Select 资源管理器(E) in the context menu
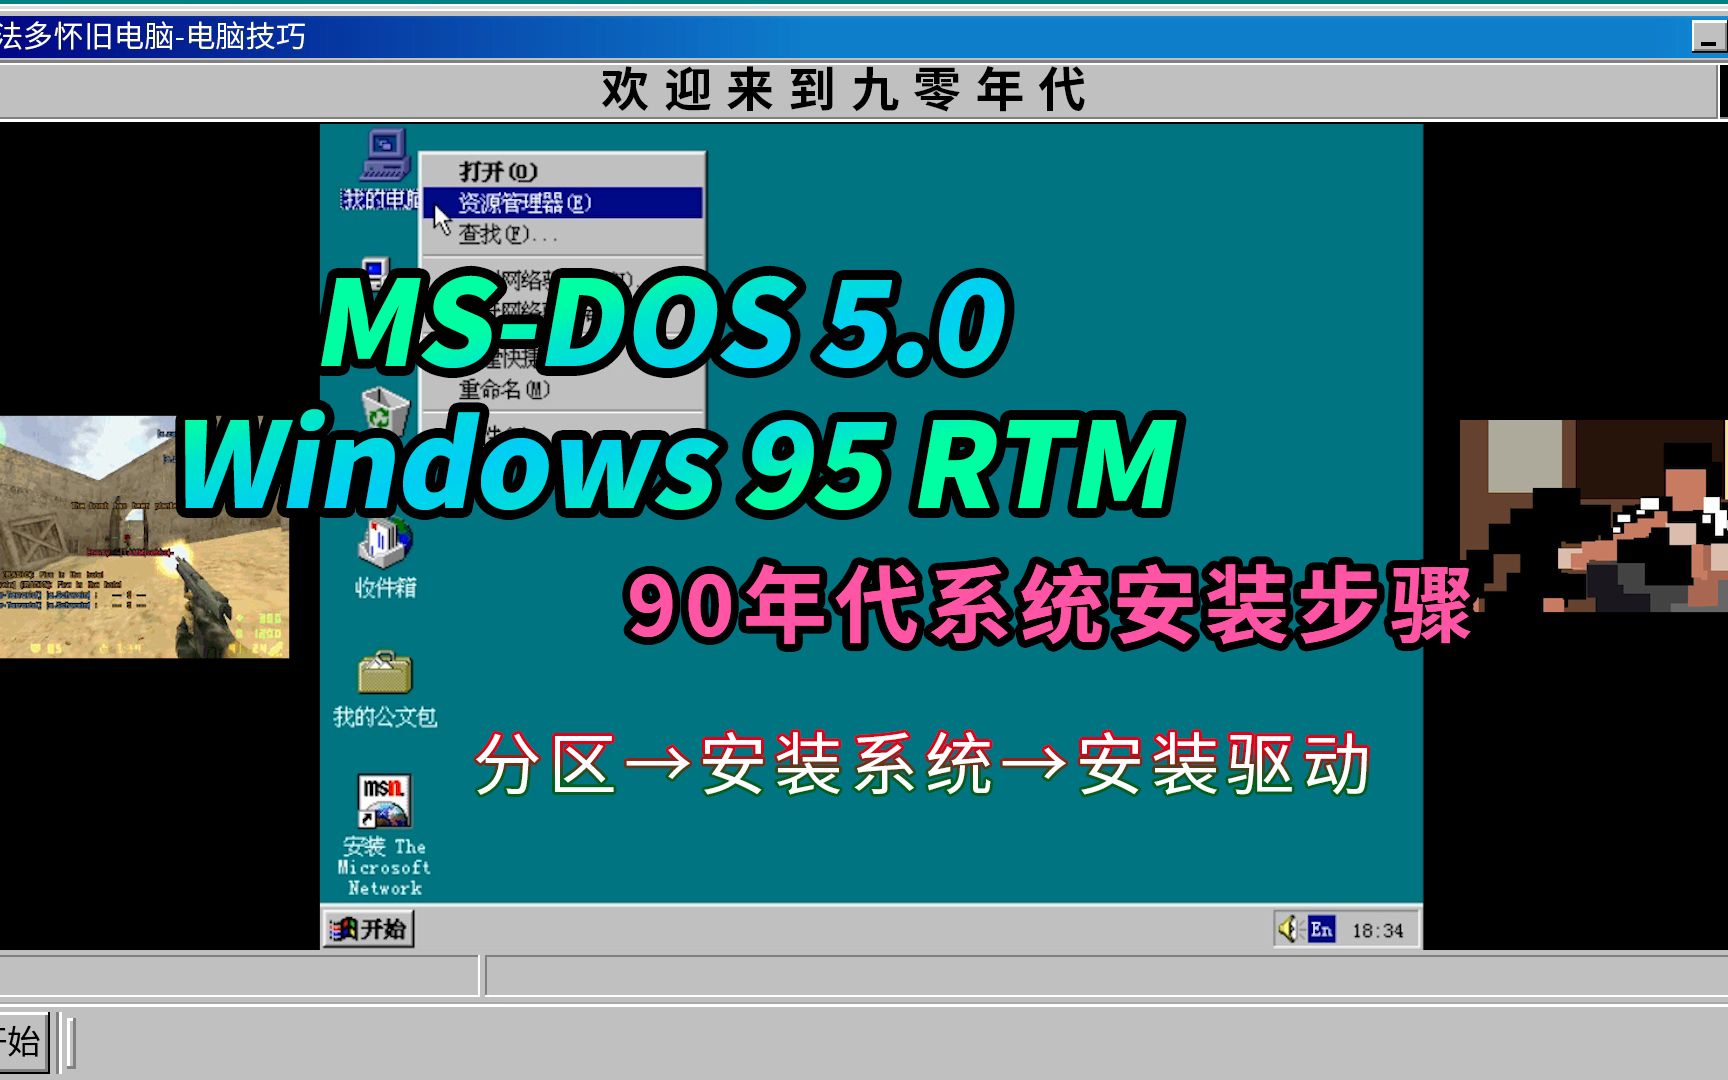Screen dimensions: 1728x1080 (x=562, y=203)
